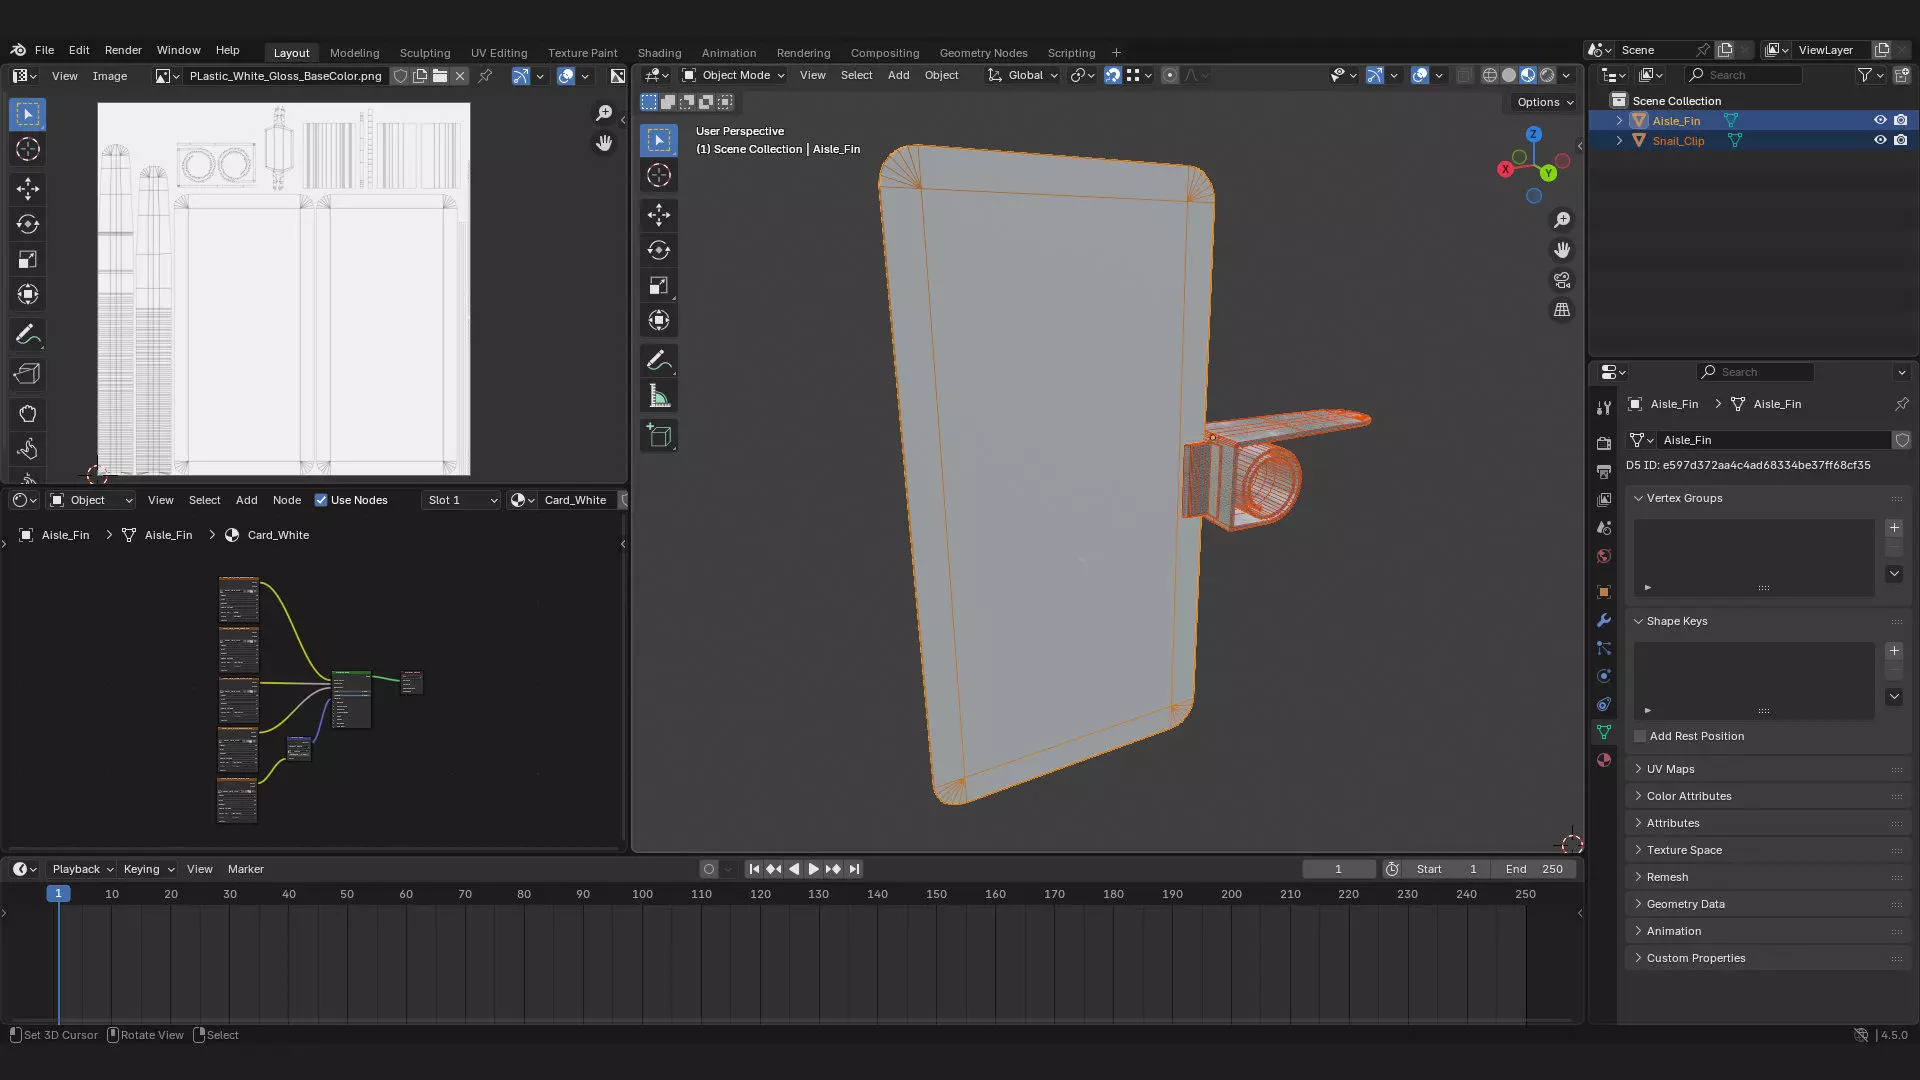Click the End frame 250 field
The width and height of the screenshot is (1920, 1080).
pyautogui.click(x=1533, y=869)
